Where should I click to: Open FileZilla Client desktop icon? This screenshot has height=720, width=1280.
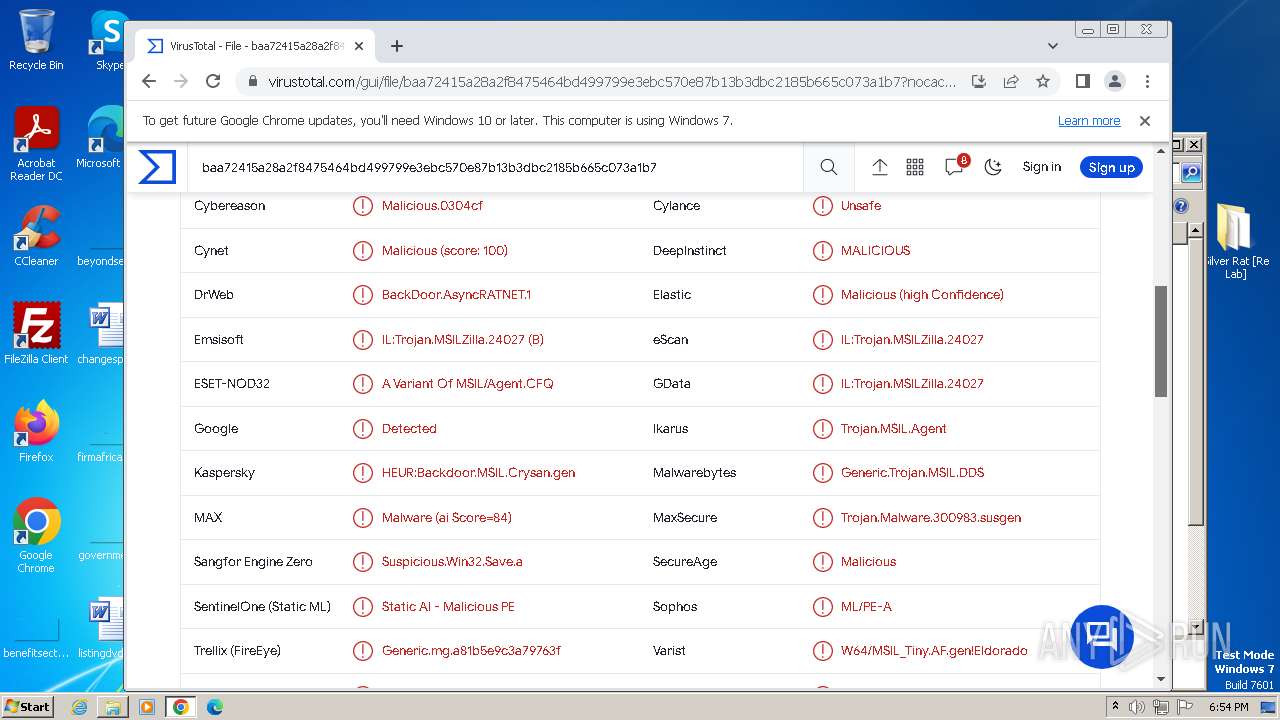36,333
